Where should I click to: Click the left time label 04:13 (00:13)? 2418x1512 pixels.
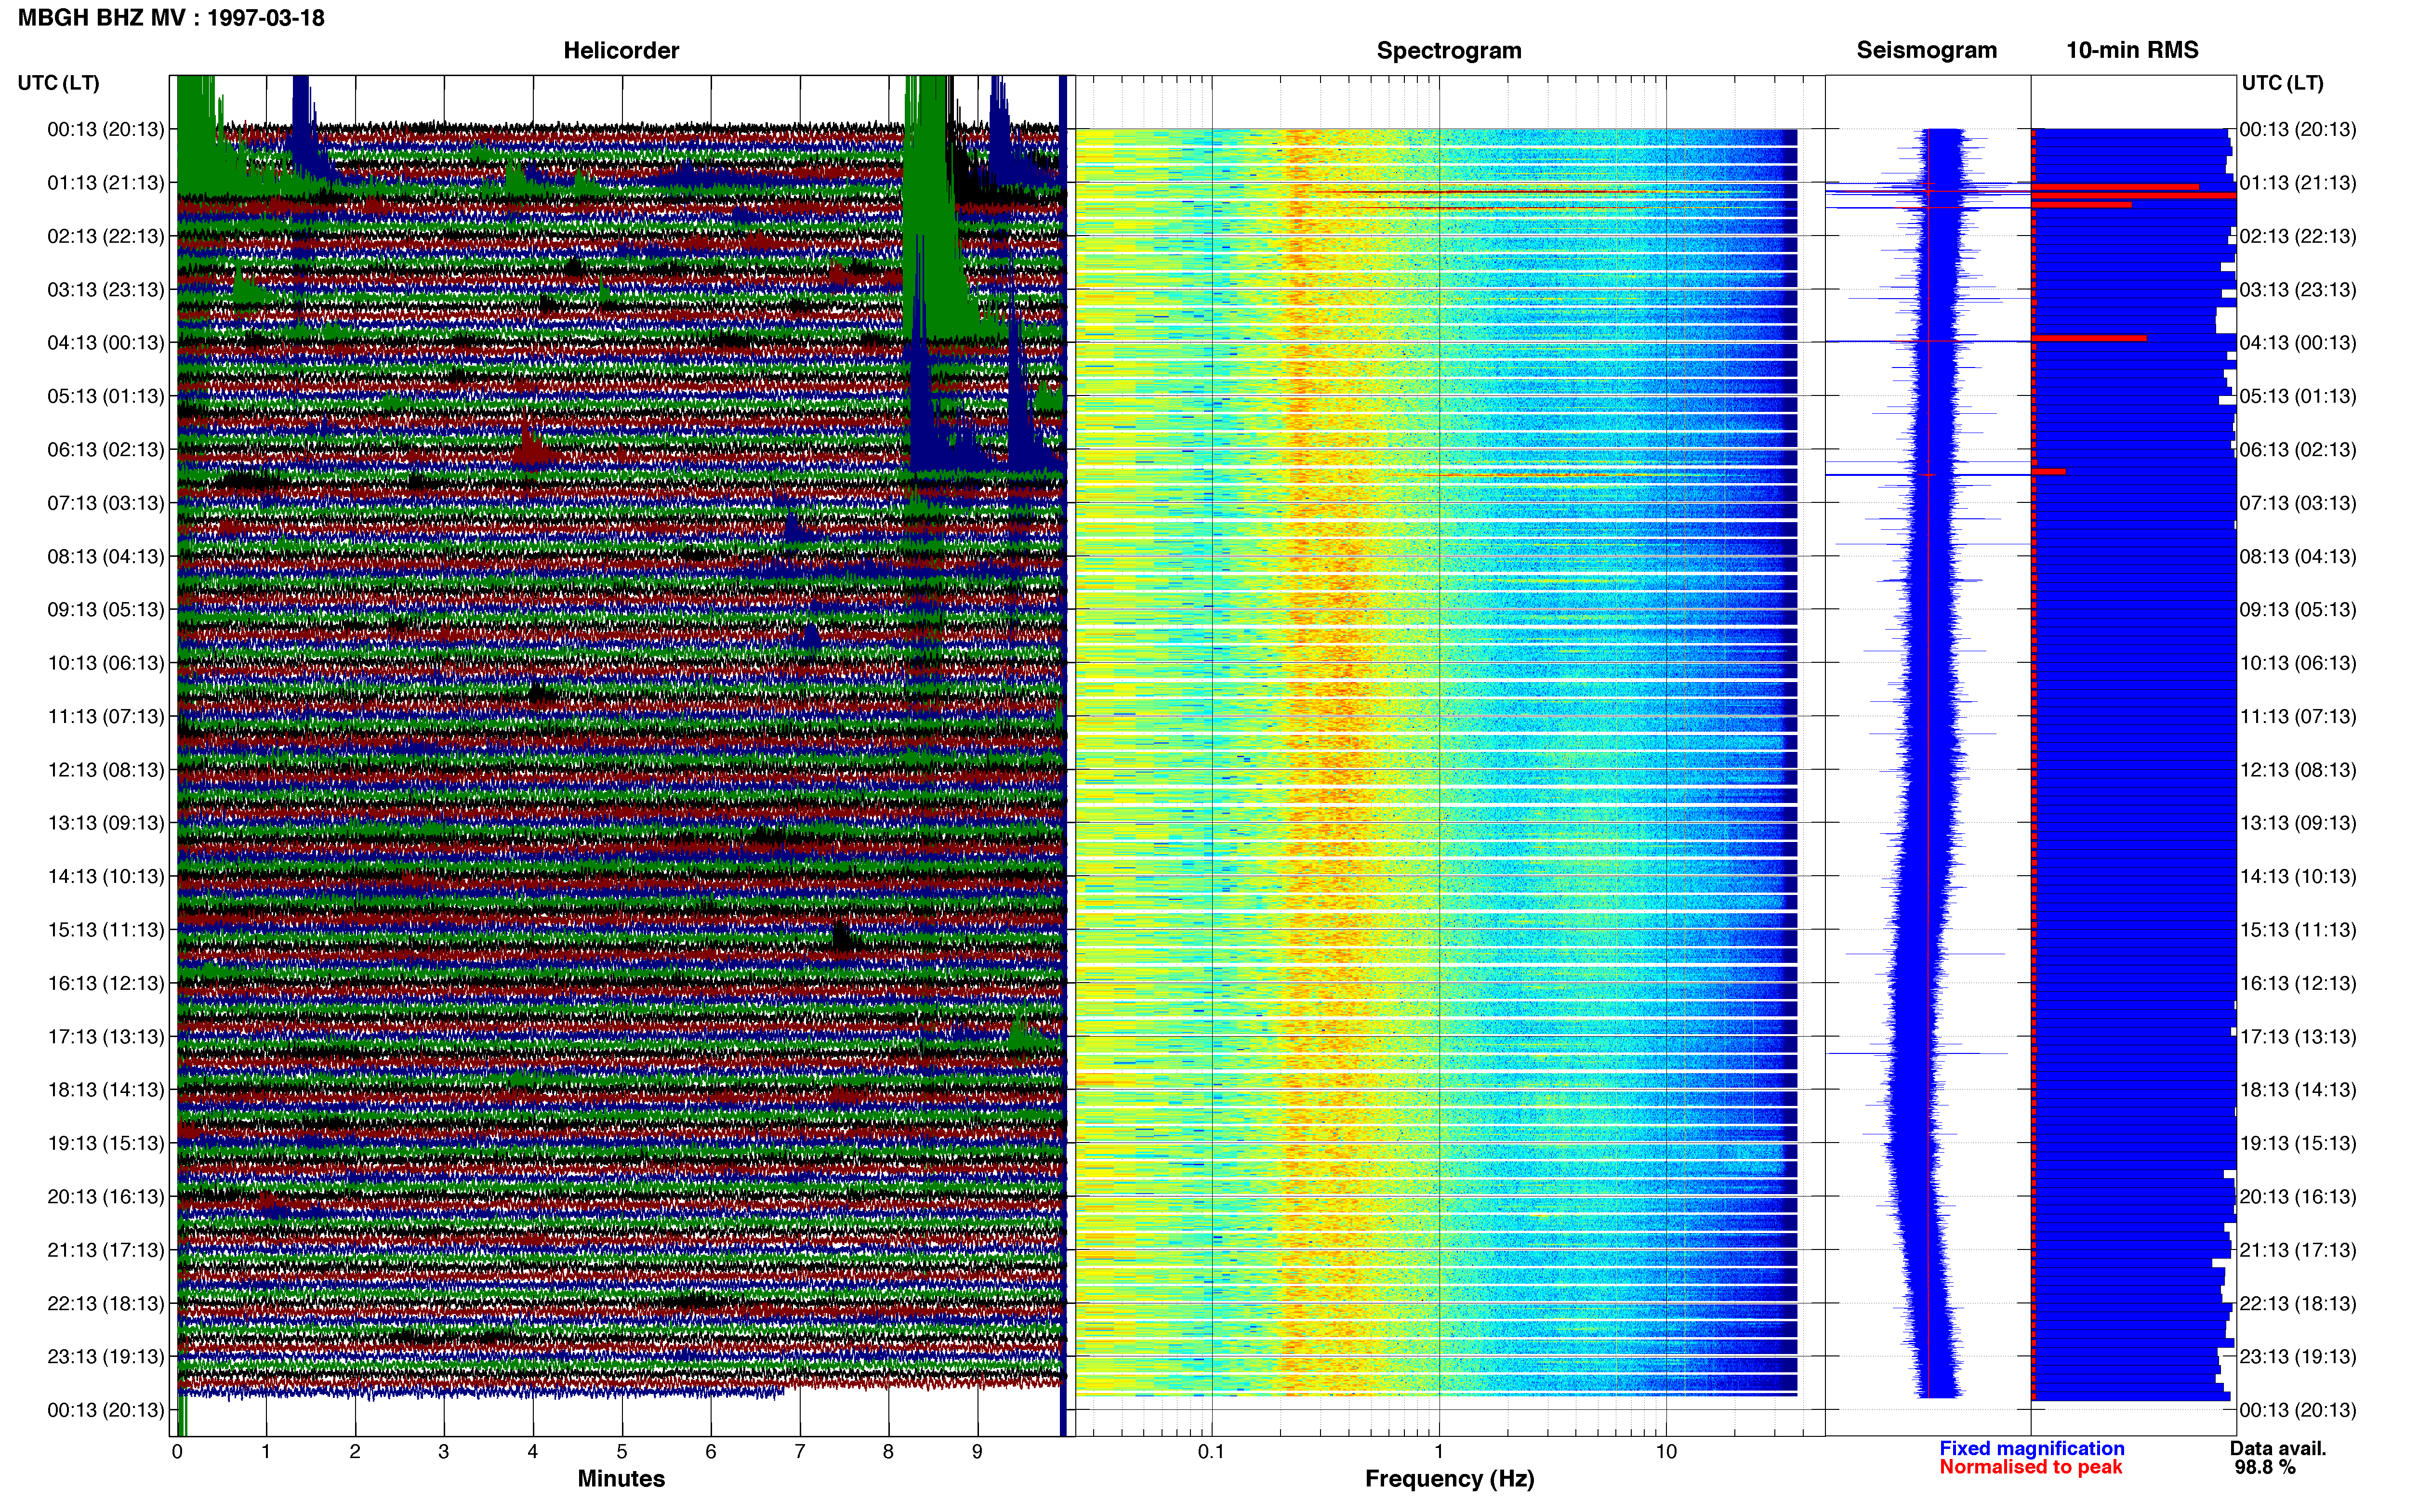click(105, 343)
